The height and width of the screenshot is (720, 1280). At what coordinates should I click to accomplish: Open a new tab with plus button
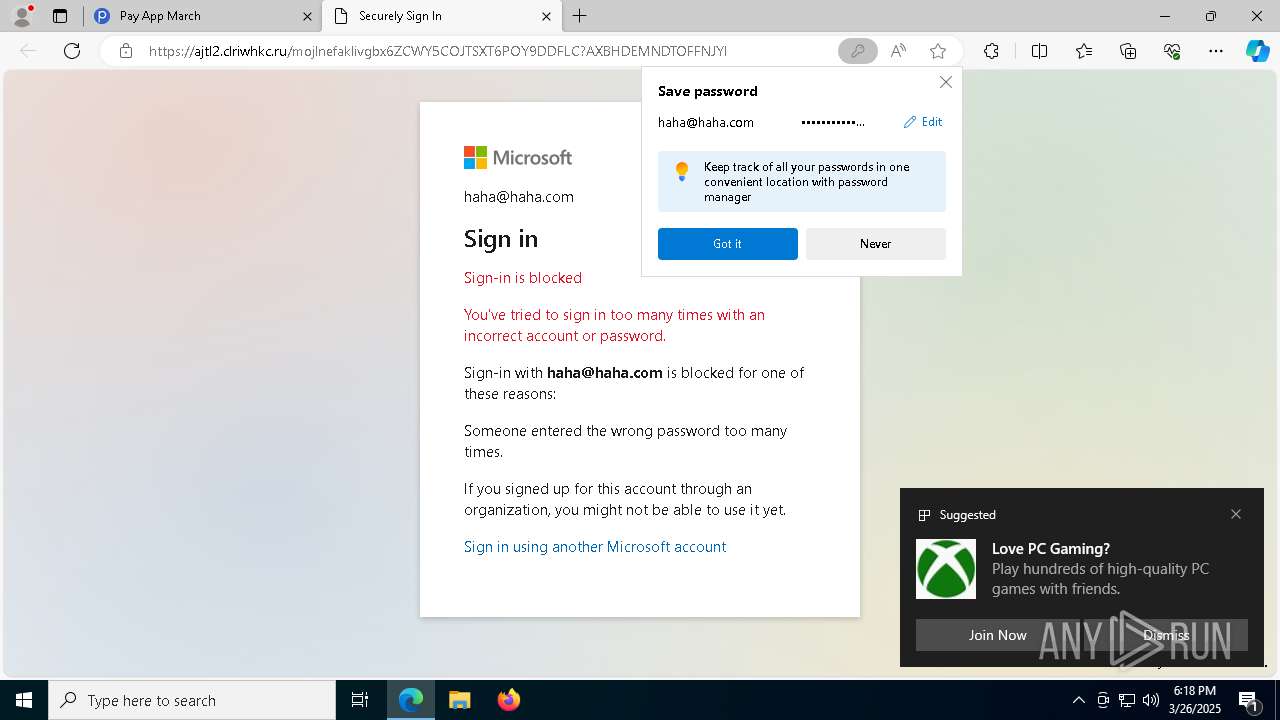(x=580, y=16)
